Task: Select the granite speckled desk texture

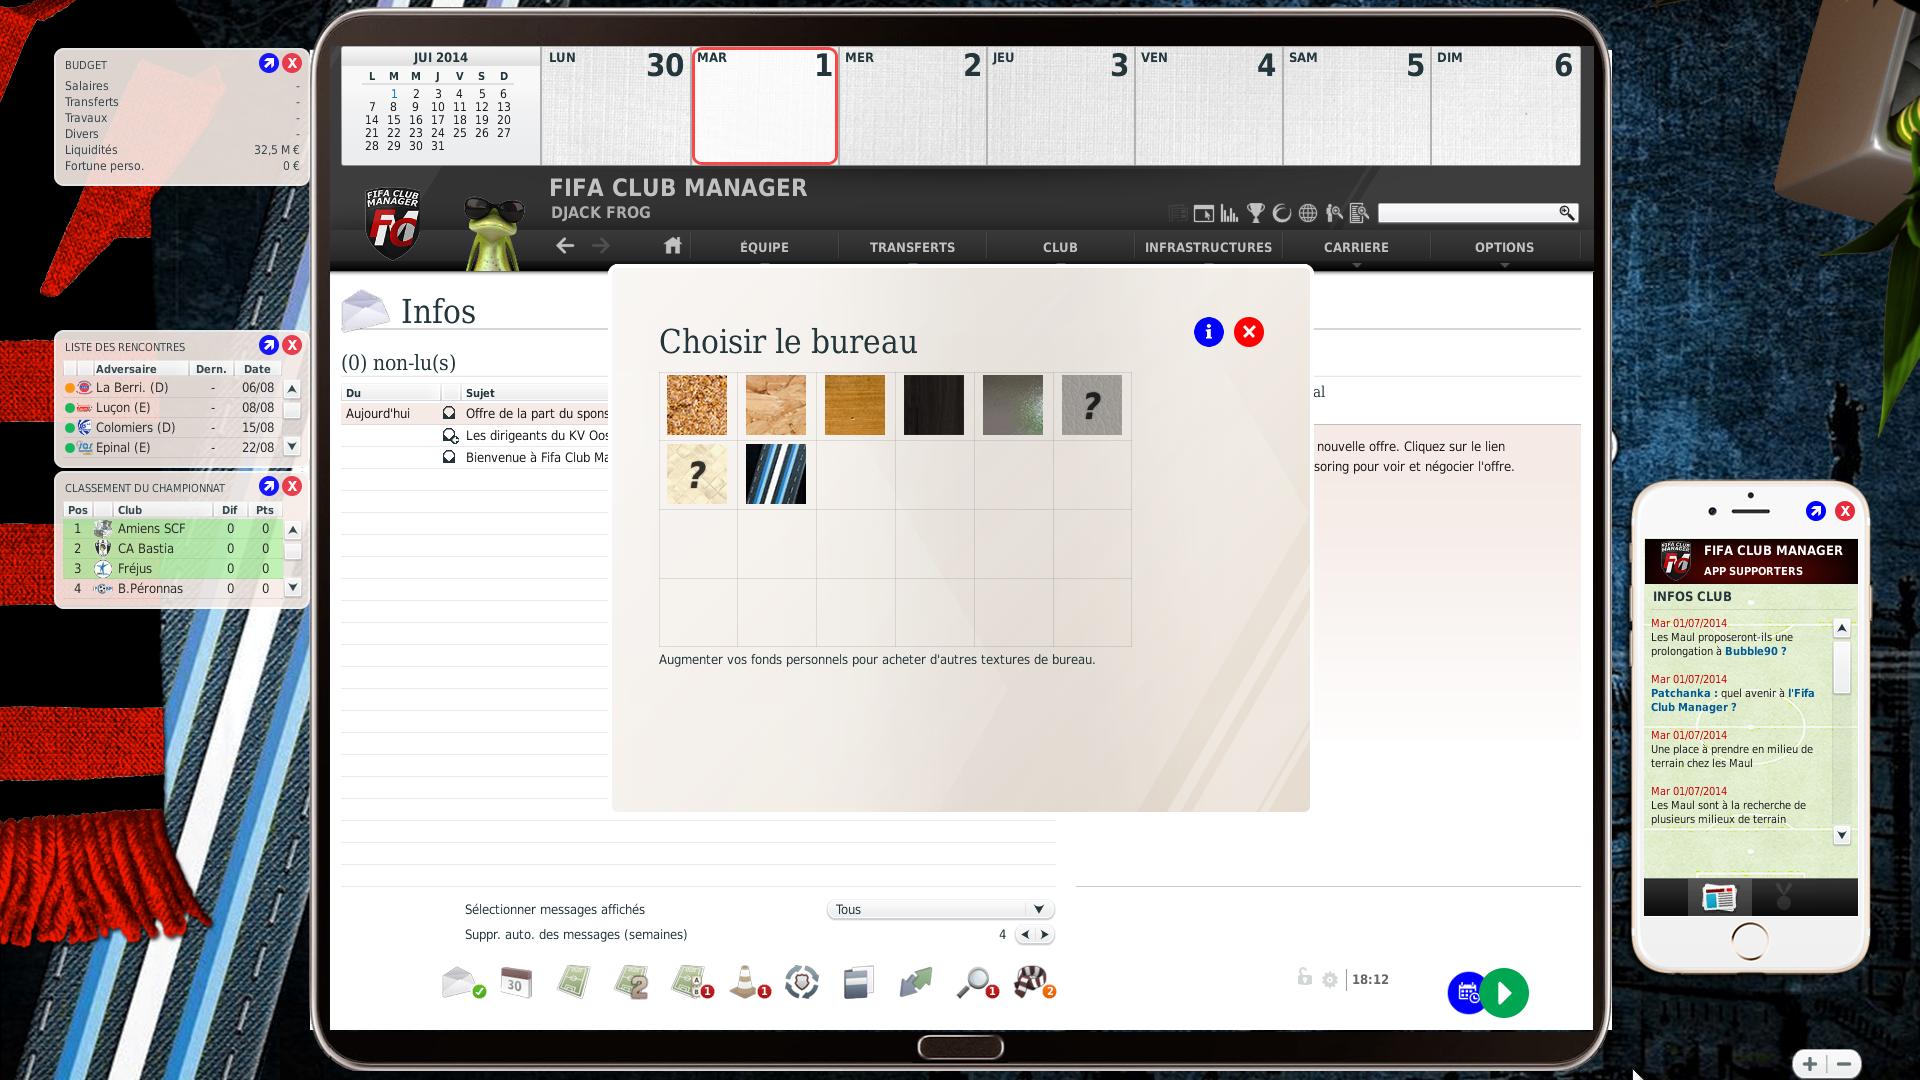Action: [x=697, y=405]
